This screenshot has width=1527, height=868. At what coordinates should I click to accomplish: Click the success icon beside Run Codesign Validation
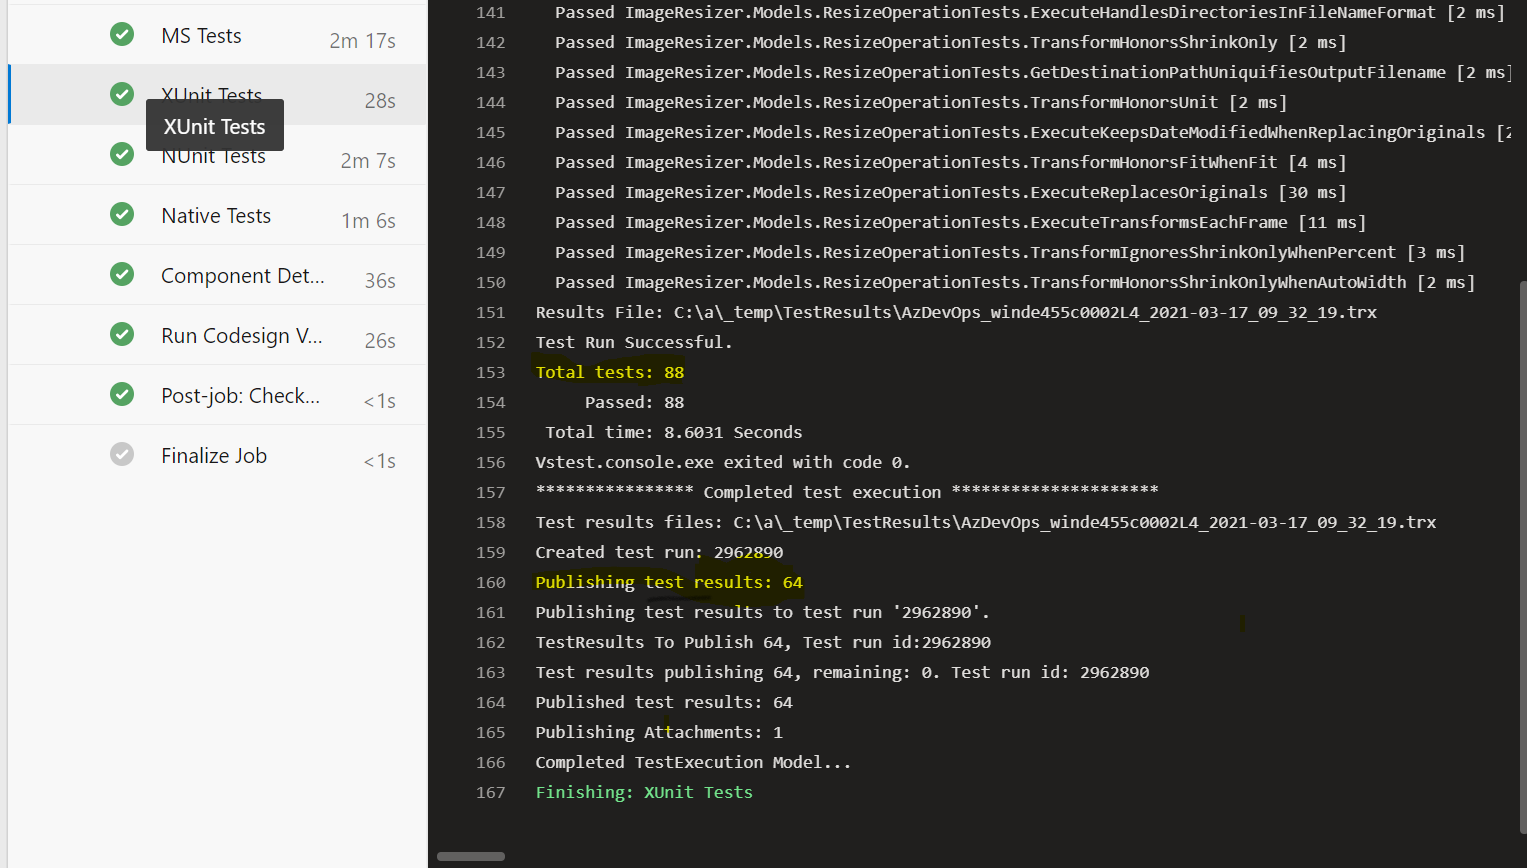coord(121,335)
